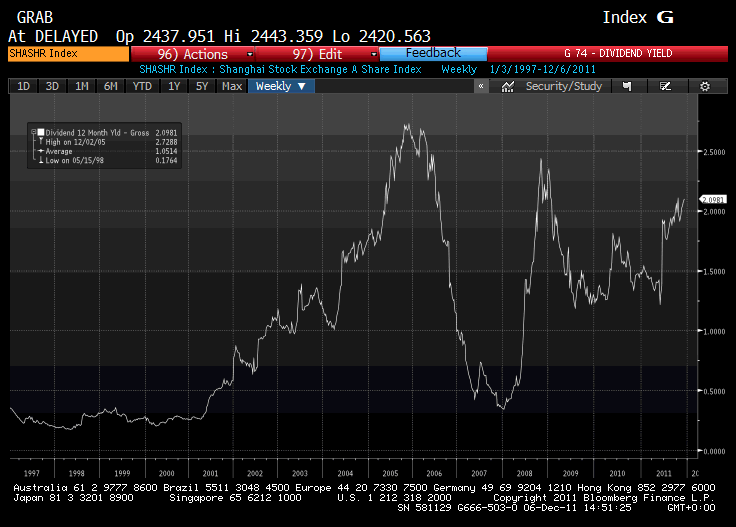Click the double-chevron collapse toolbar icon

[481, 87]
